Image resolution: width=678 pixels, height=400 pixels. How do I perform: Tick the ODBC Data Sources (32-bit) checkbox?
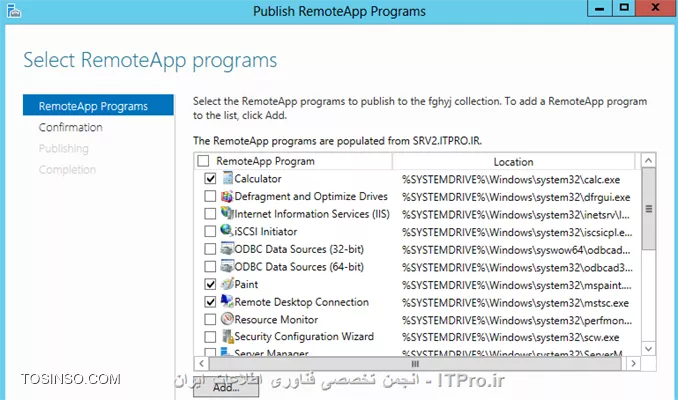coord(210,249)
